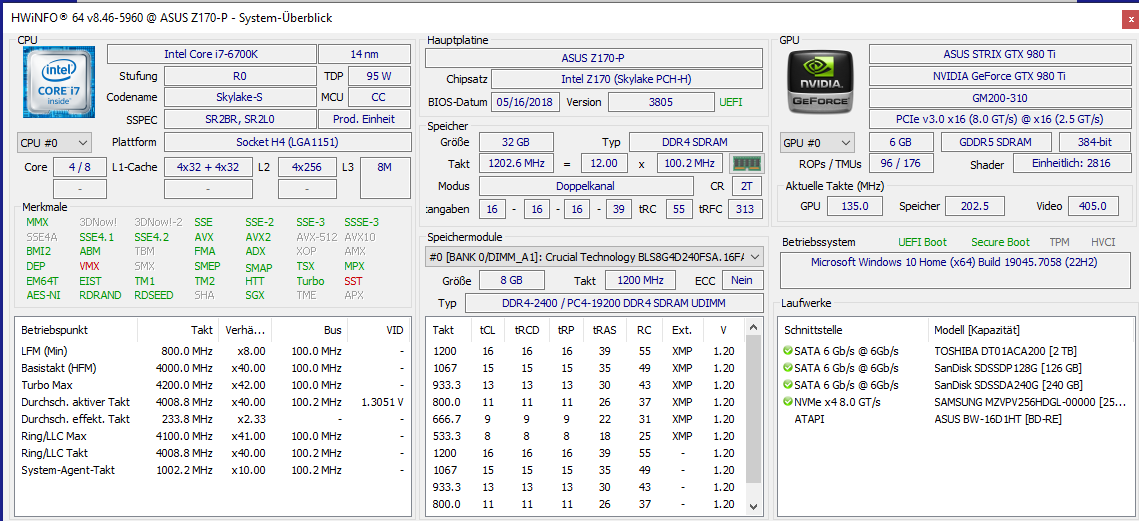Click the Doppelkanal mode field

[585, 187]
